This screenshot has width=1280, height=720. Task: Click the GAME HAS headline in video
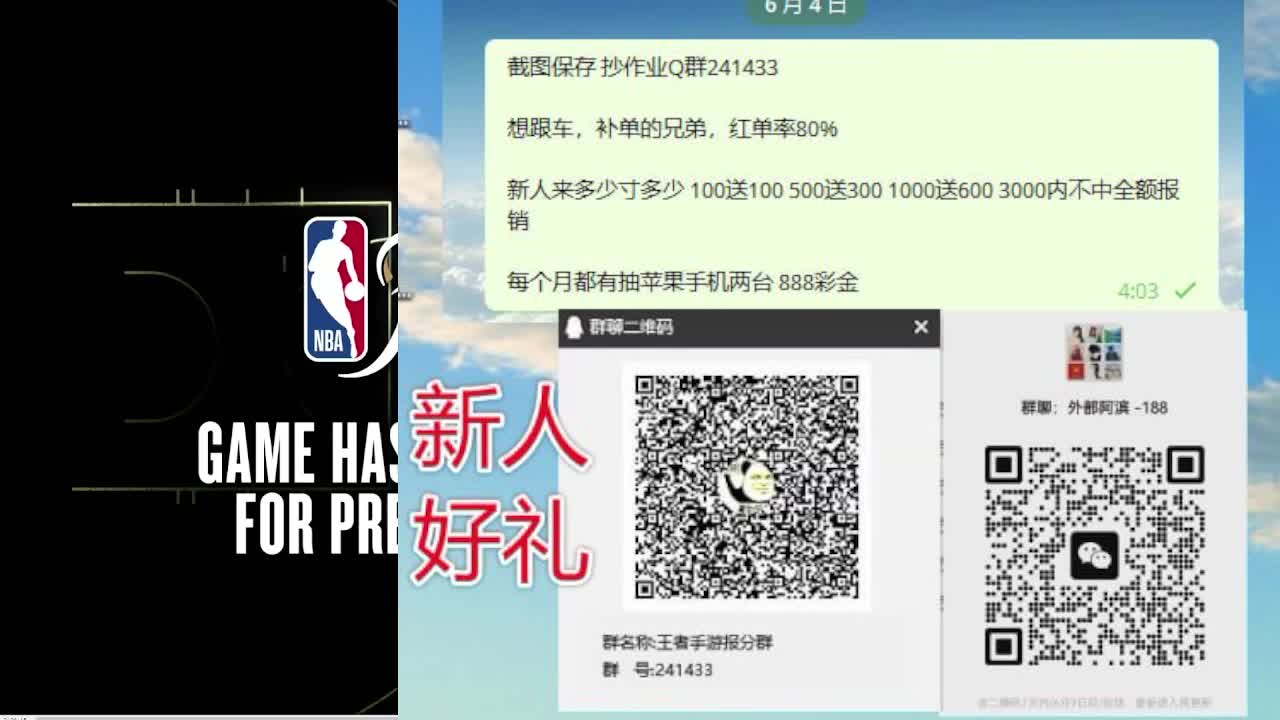point(297,453)
